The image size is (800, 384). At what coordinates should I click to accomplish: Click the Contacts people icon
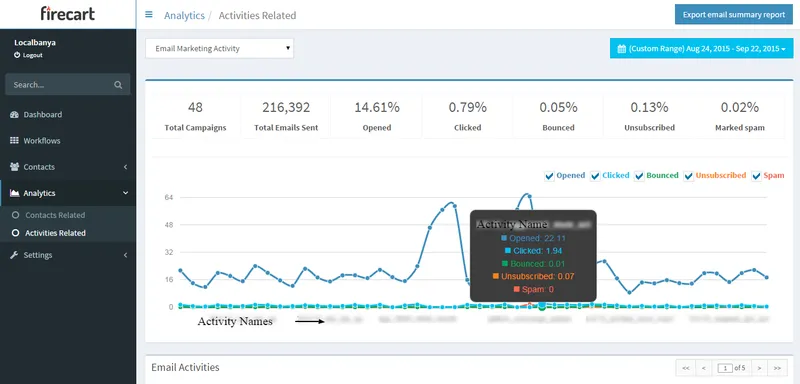pyautogui.click(x=14, y=167)
